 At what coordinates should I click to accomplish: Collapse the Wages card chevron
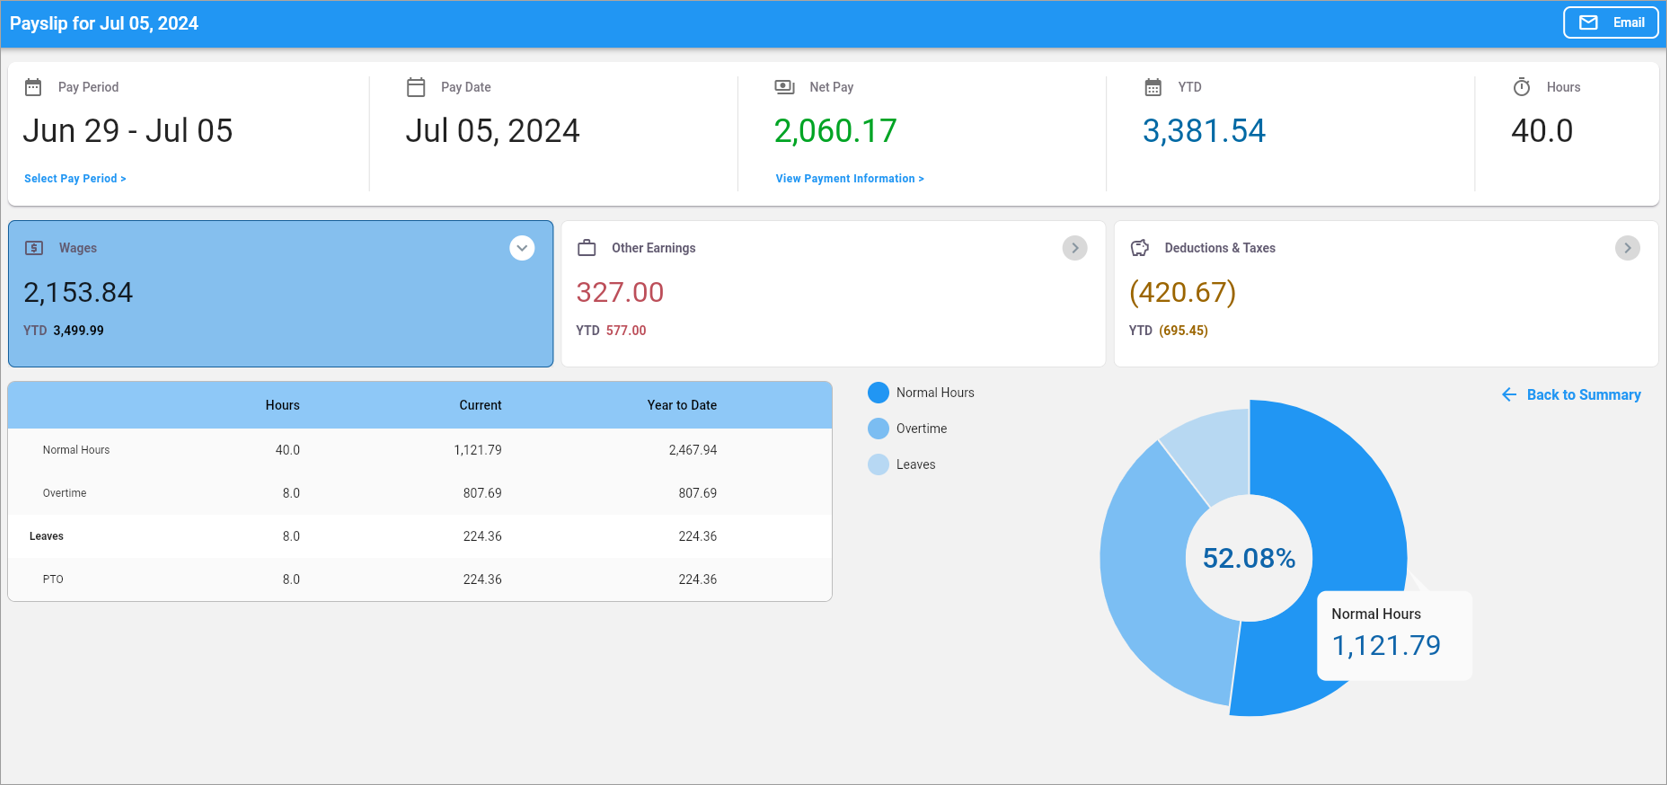coord(522,248)
